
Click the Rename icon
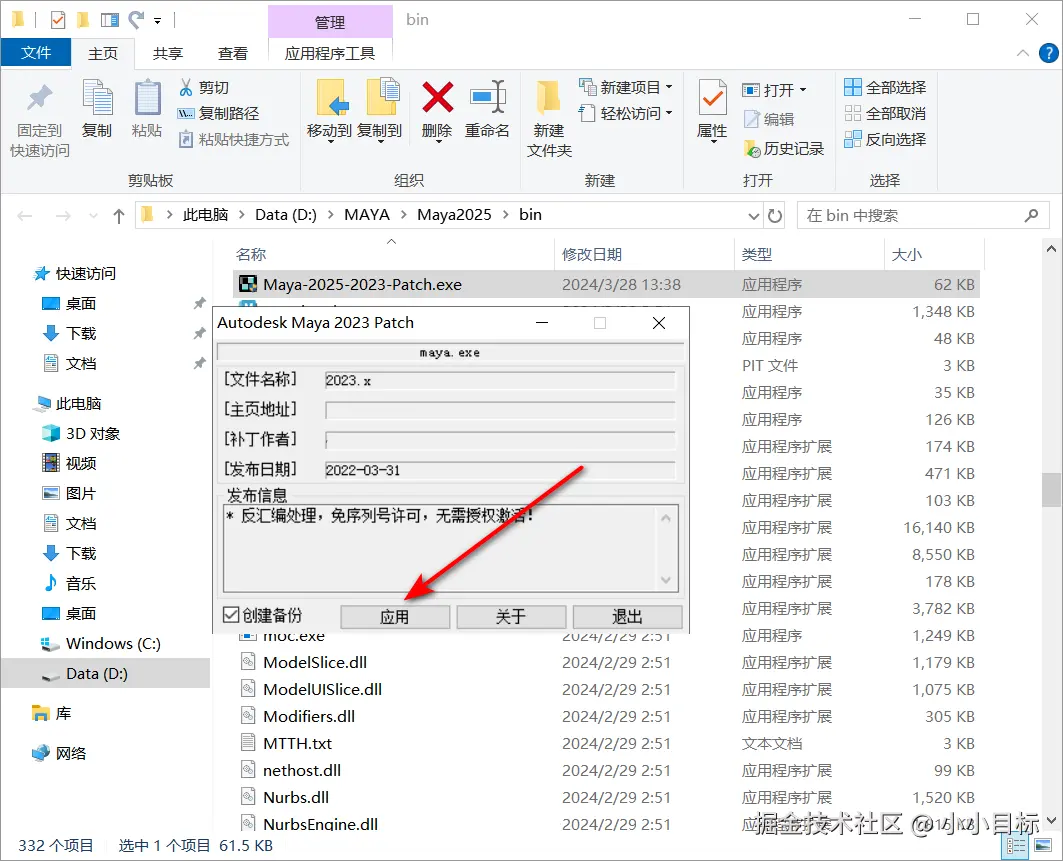pyautogui.click(x=487, y=97)
